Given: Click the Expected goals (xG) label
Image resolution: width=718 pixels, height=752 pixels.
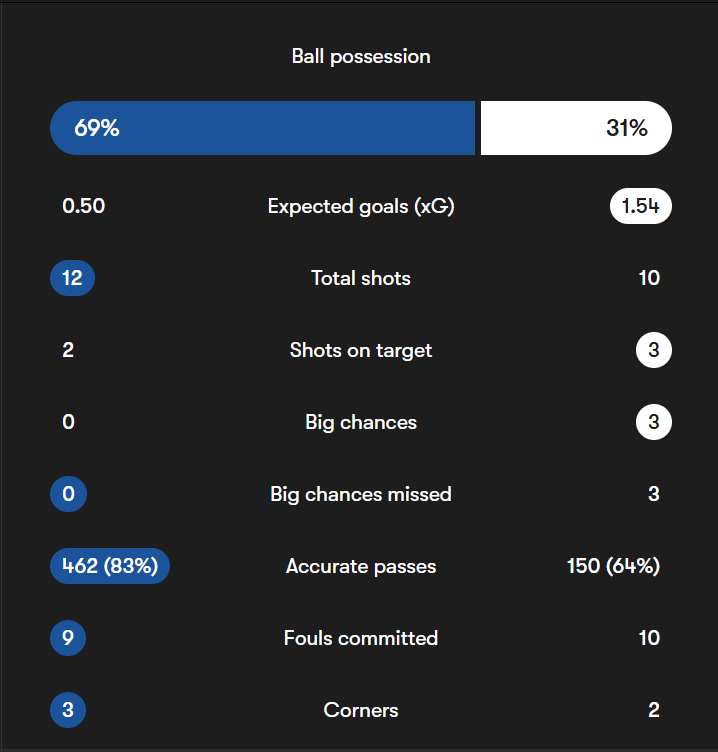Looking at the screenshot, I should click(361, 207).
